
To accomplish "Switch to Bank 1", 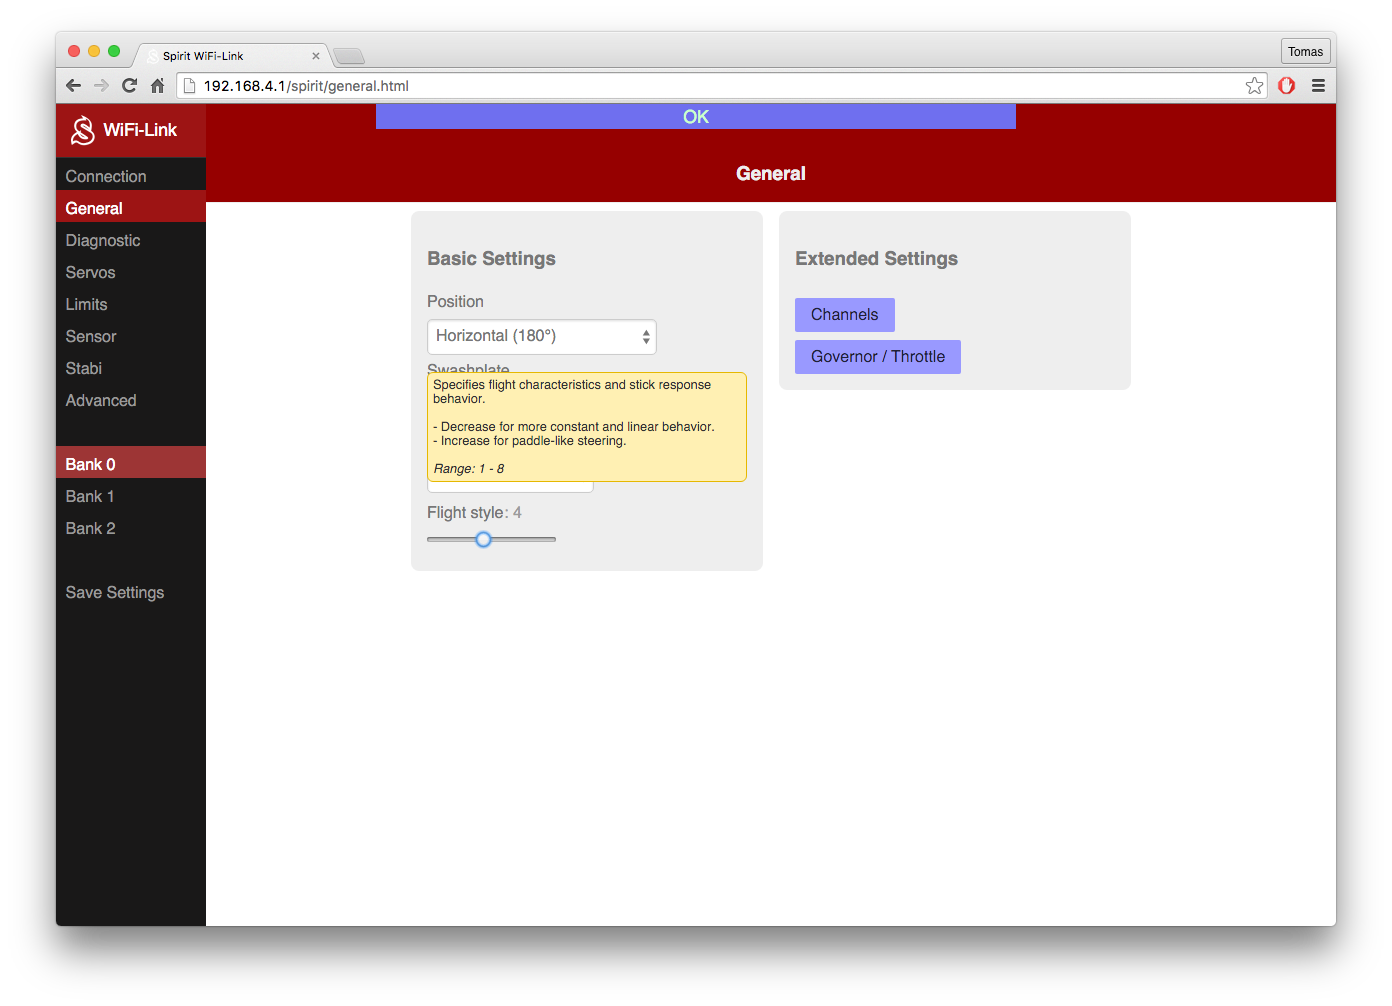I will pyautogui.click(x=90, y=496).
